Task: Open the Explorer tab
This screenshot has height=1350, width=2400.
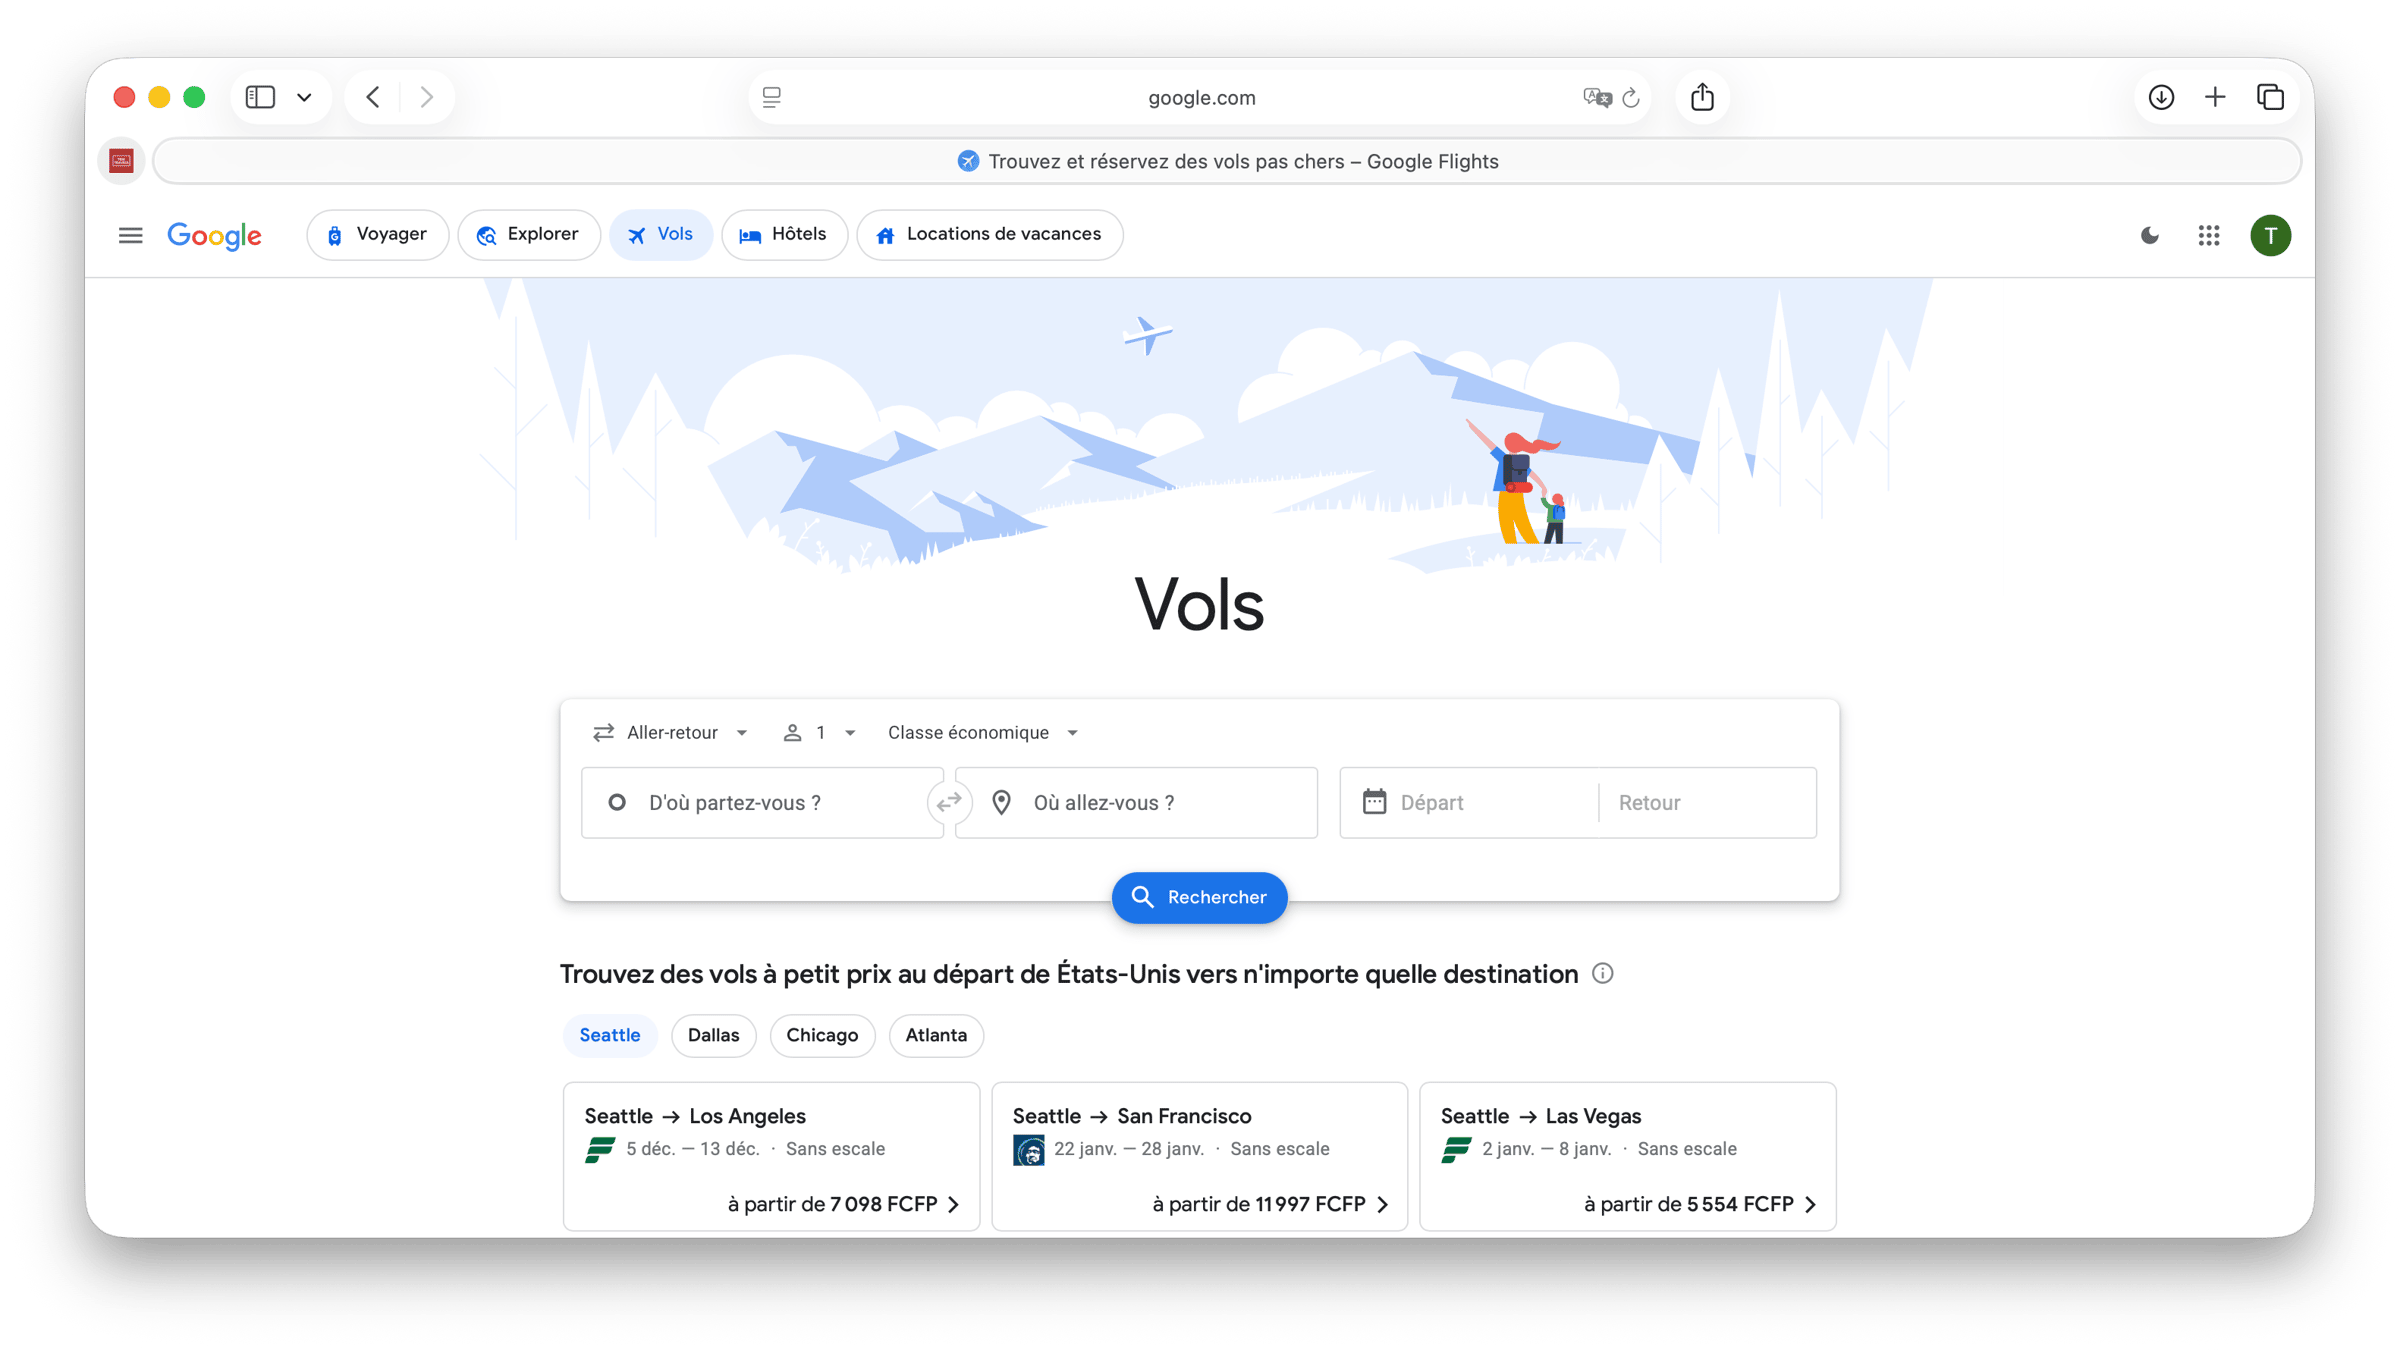Action: click(x=528, y=234)
